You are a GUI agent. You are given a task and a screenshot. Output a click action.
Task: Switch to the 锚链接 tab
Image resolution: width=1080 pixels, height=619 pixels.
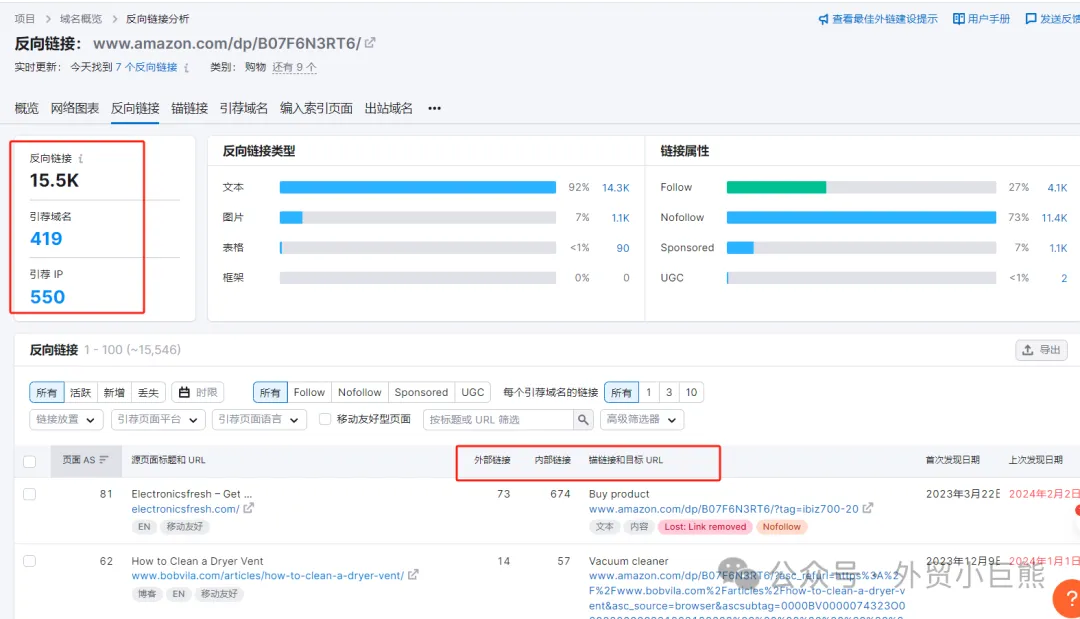click(189, 108)
